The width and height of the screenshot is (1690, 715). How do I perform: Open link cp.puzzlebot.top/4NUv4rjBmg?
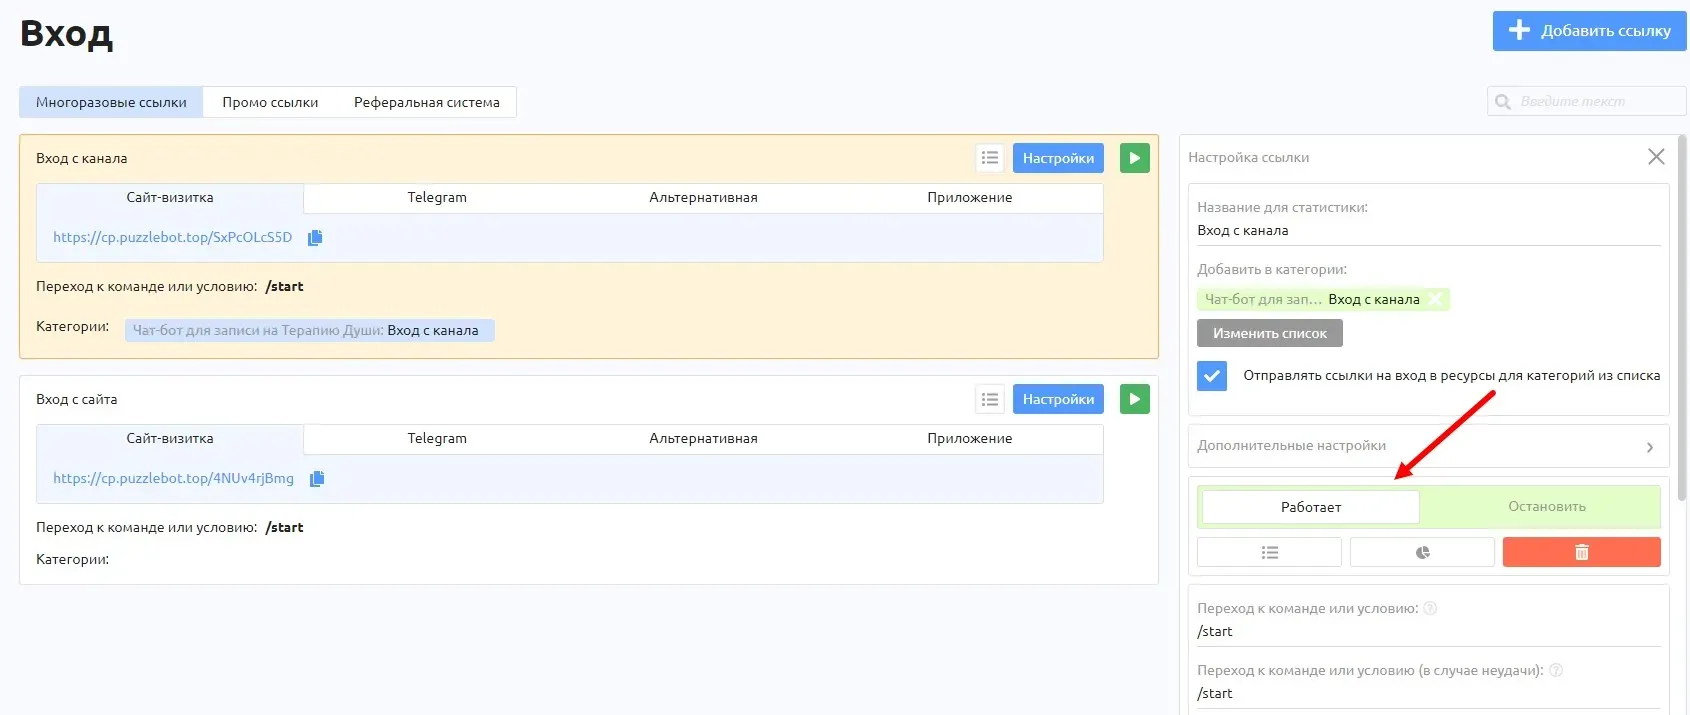(x=174, y=479)
